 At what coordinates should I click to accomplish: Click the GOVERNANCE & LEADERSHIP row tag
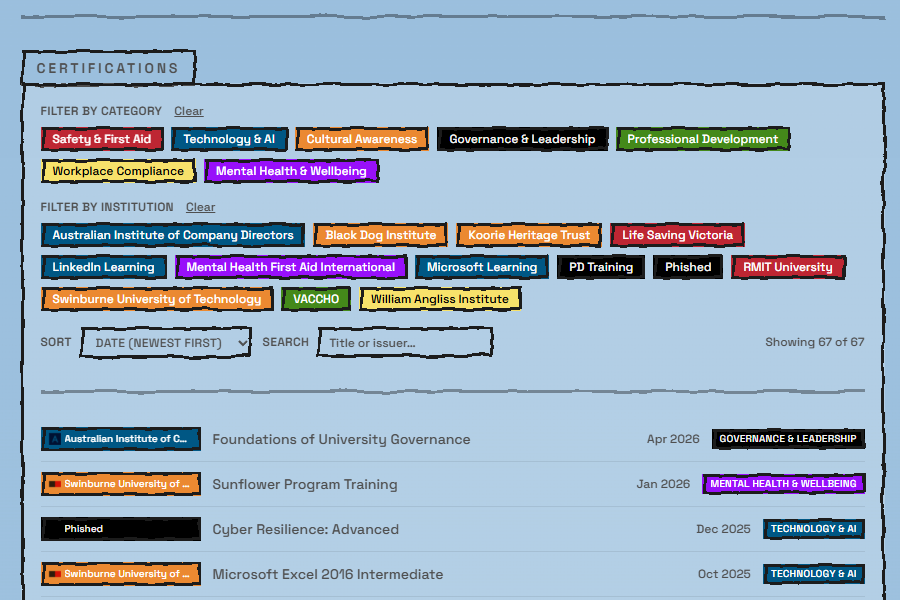(788, 439)
